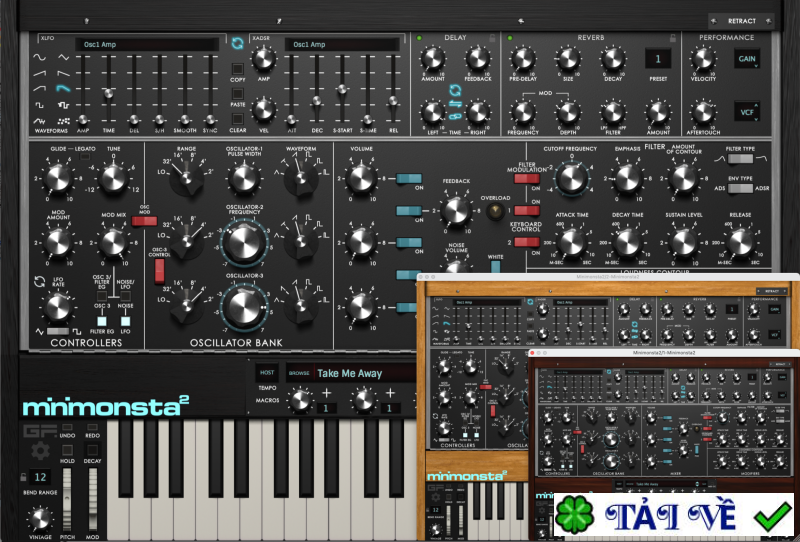Viewport: 800px width, 542px height.
Task: Toggle the Bend Range lock icon
Action: (x=23, y=477)
